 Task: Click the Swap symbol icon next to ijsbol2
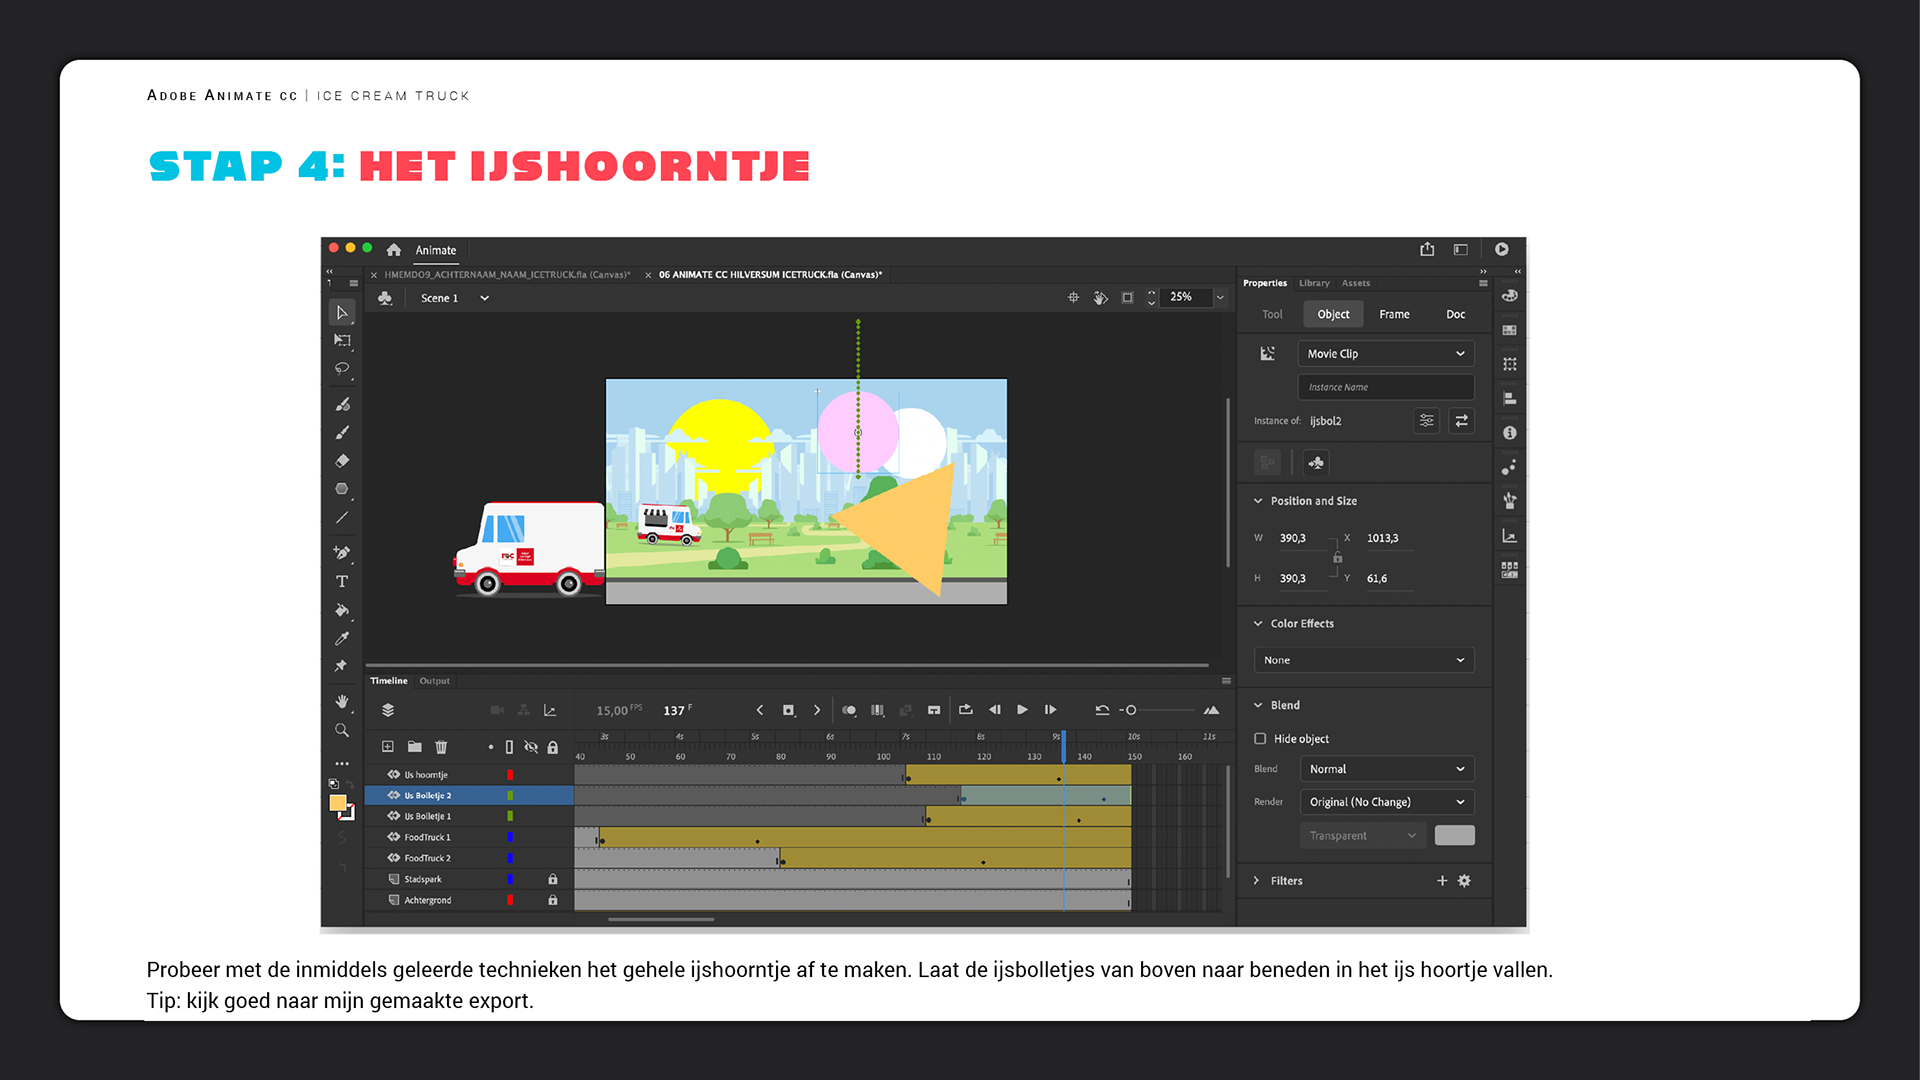coord(1461,421)
